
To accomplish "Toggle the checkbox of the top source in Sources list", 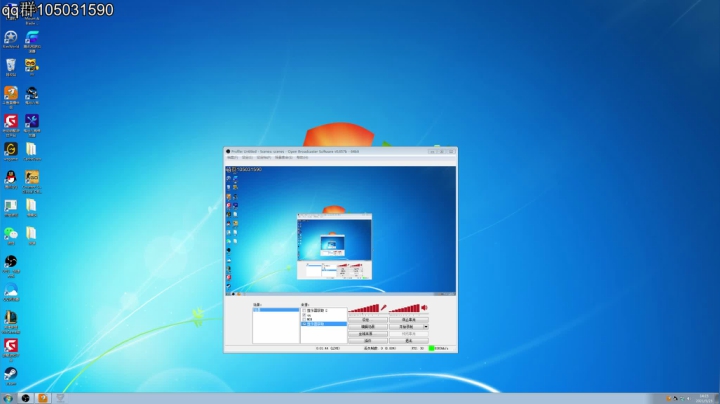I will point(304,311).
